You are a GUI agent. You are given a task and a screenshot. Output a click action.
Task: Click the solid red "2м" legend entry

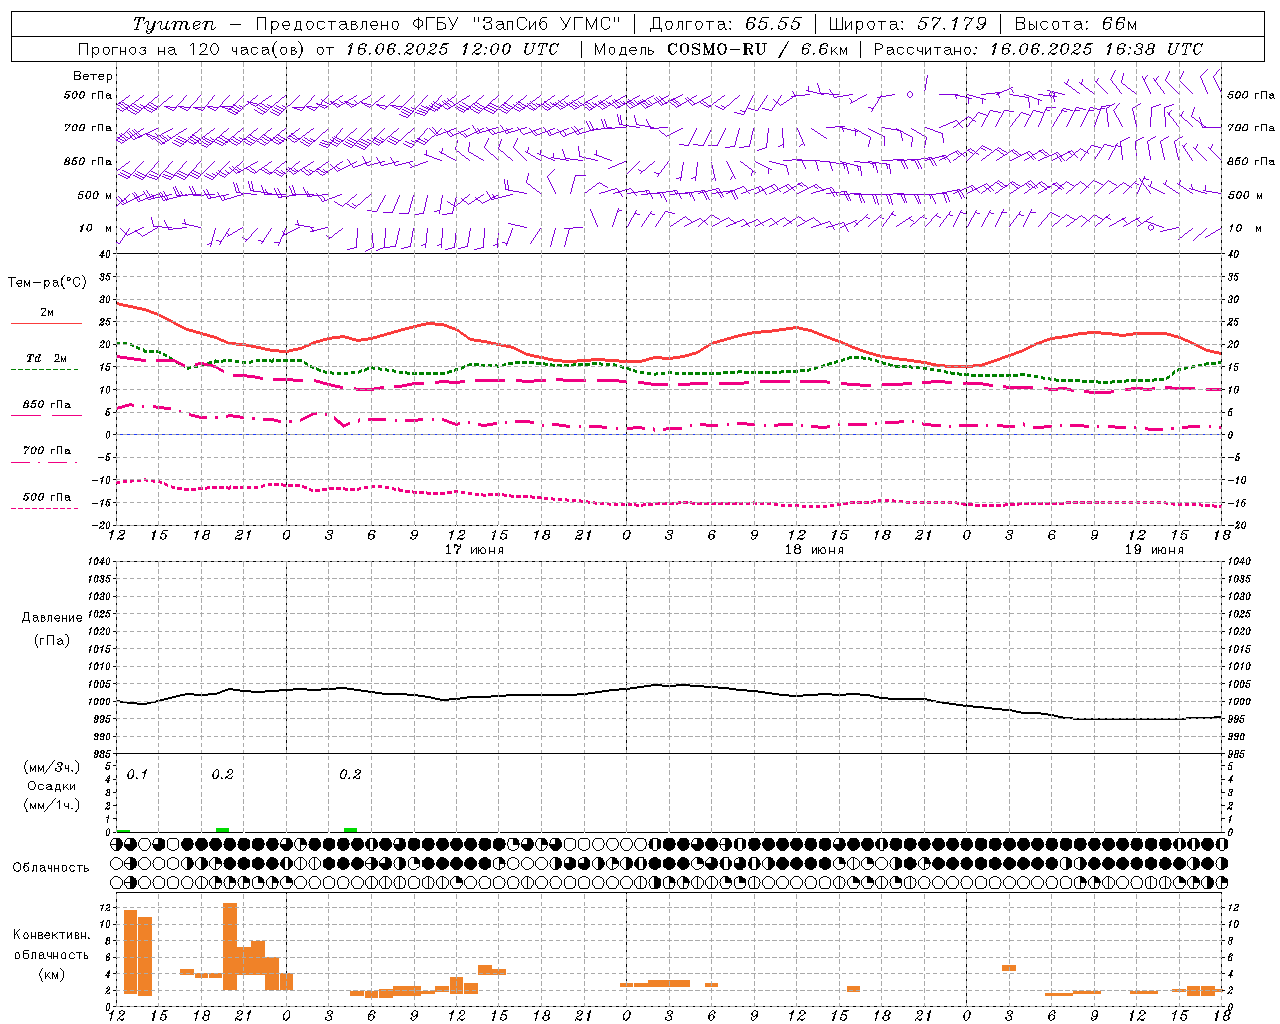(47, 317)
